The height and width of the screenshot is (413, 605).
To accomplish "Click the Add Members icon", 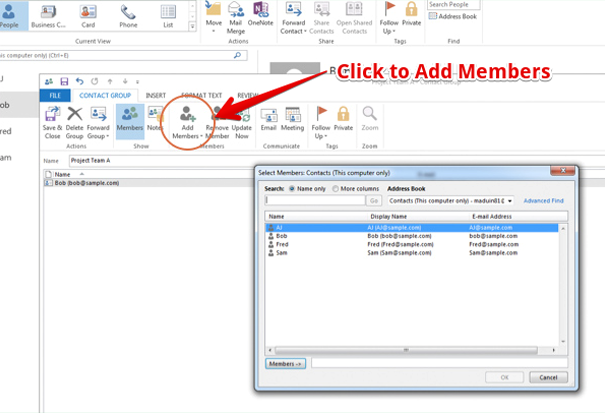I will 187,116.
